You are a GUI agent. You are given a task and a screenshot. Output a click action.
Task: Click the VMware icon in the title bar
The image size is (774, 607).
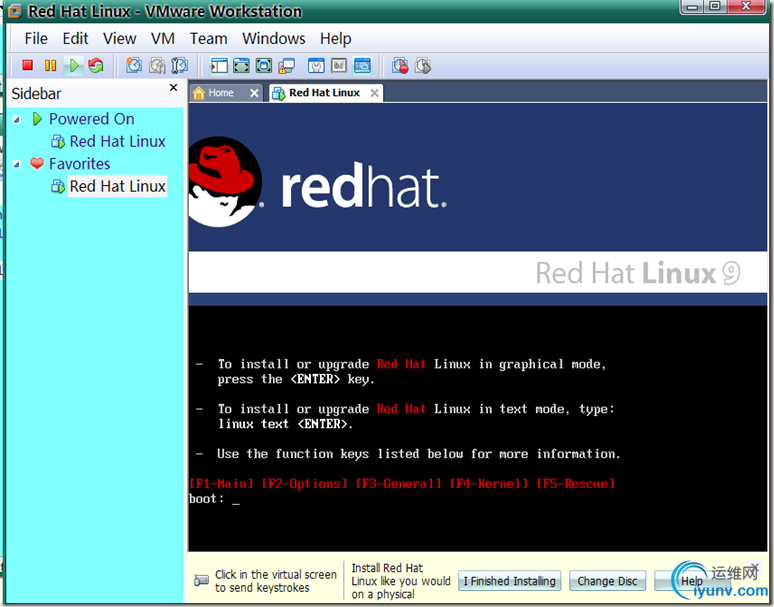coord(15,11)
